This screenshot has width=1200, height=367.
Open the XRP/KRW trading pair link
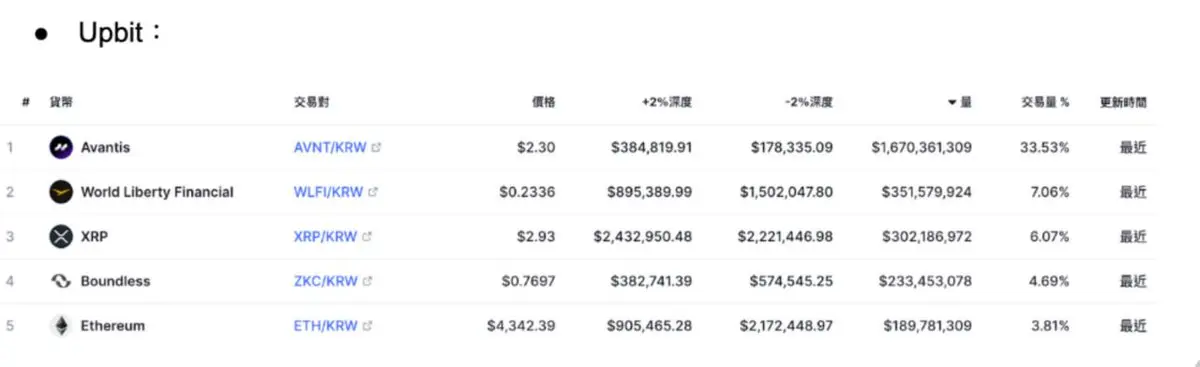click(325, 237)
